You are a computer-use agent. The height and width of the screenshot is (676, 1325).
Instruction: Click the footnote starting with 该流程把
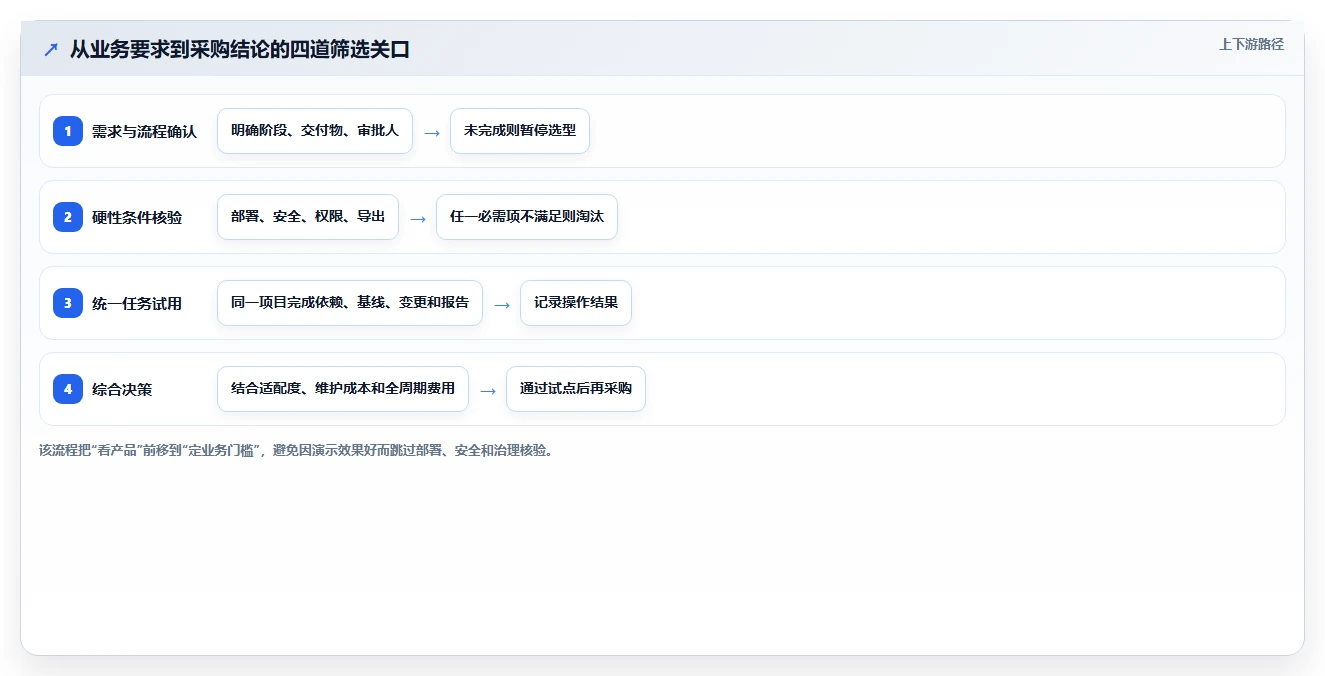(296, 450)
